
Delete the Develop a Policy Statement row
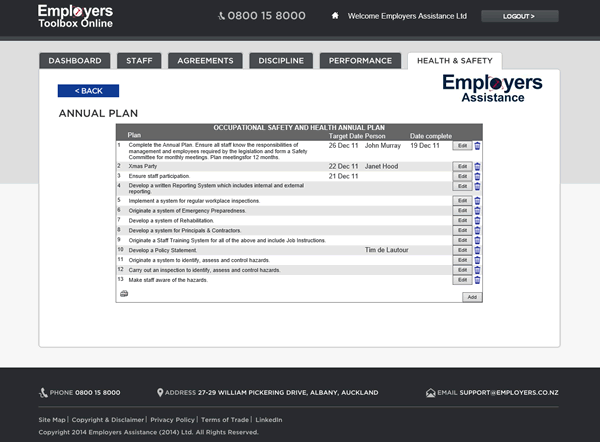477,249
